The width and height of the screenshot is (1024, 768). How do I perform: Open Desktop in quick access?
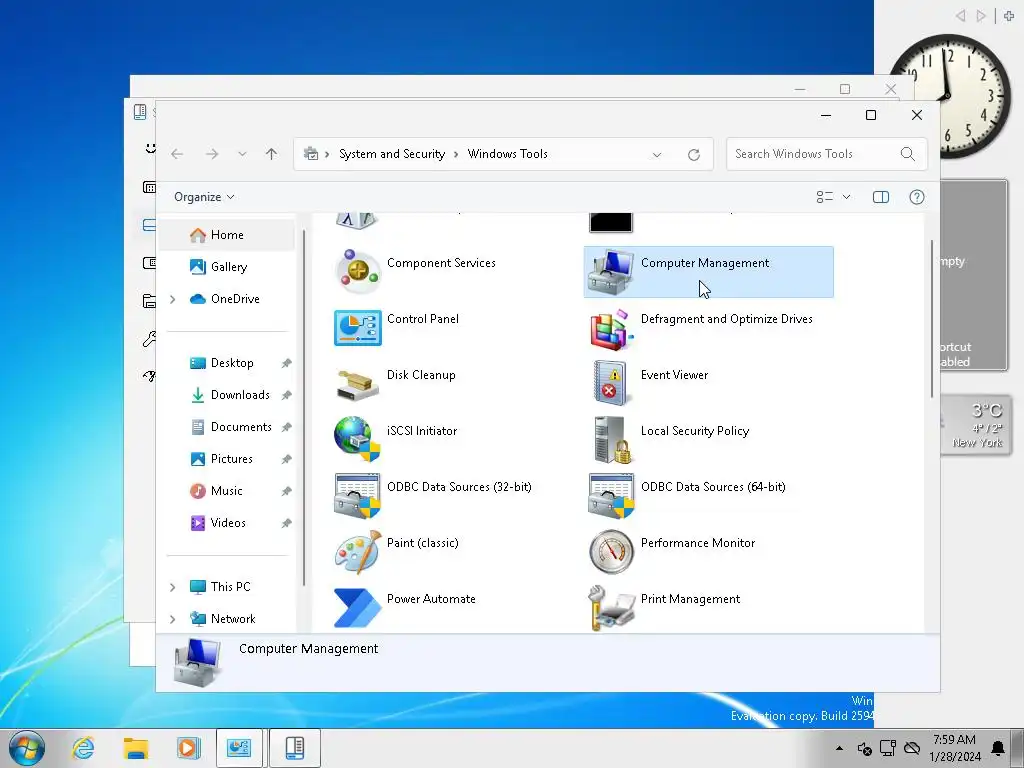227,363
